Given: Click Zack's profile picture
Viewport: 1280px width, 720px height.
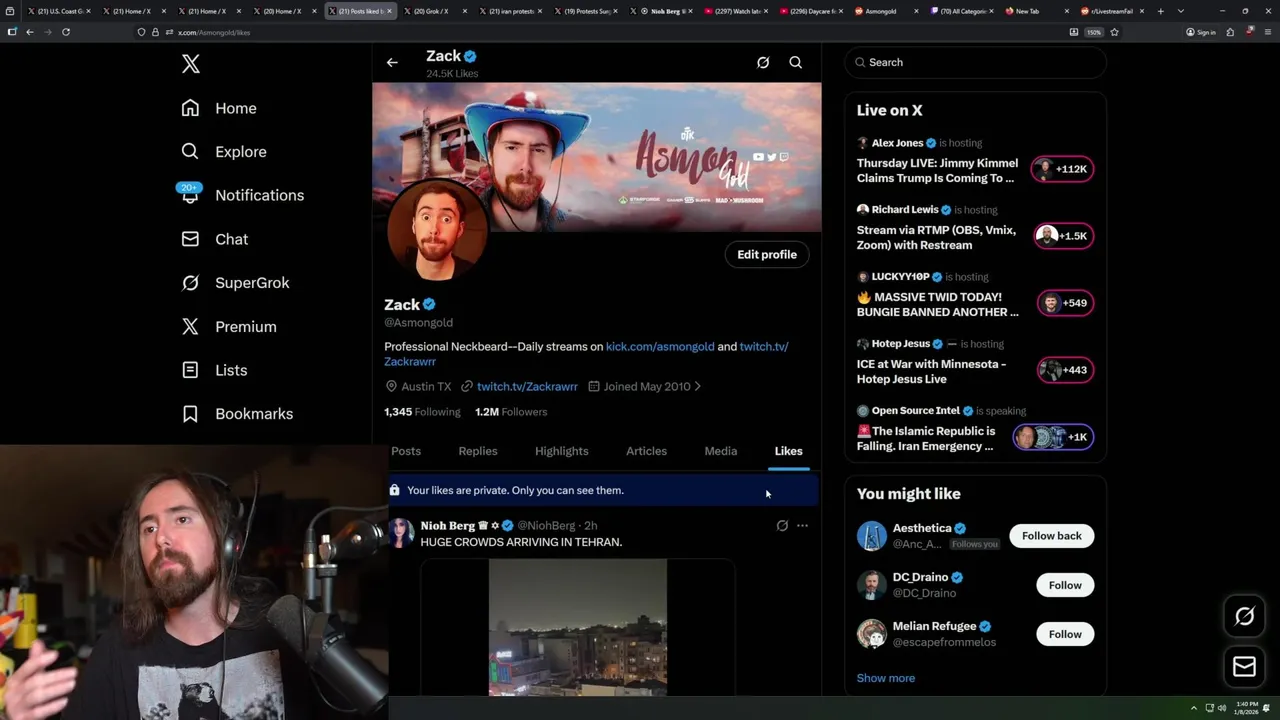Looking at the screenshot, I should tap(437, 229).
